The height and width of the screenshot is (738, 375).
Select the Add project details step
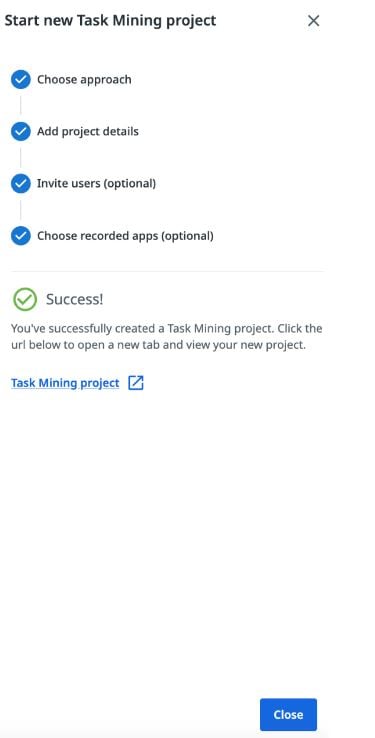tap(88, 131)
